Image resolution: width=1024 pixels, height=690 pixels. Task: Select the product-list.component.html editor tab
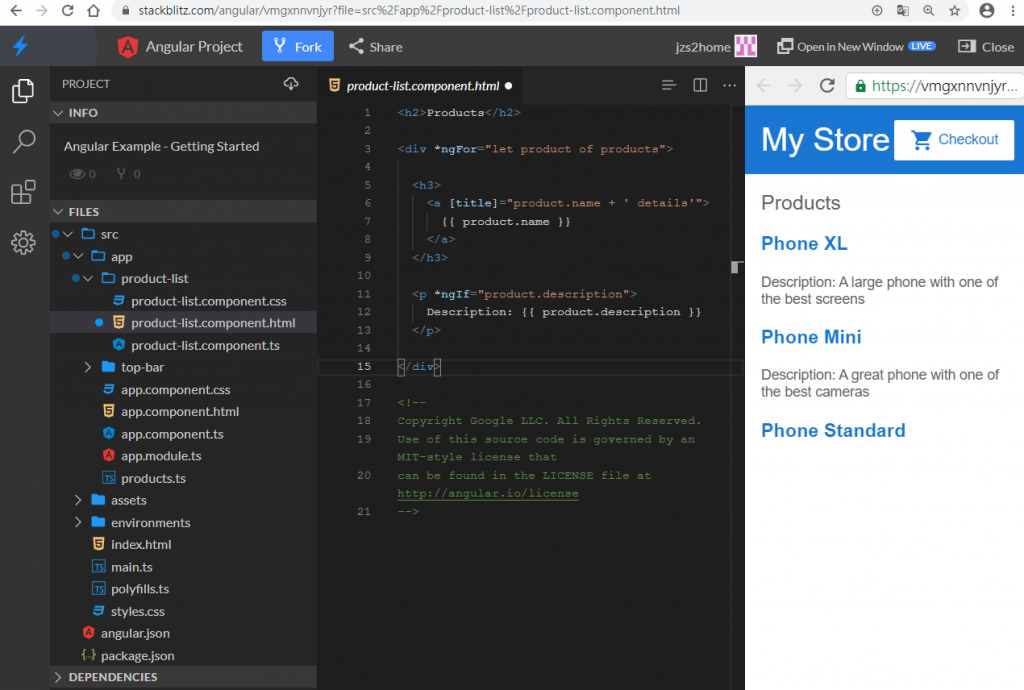419,86
